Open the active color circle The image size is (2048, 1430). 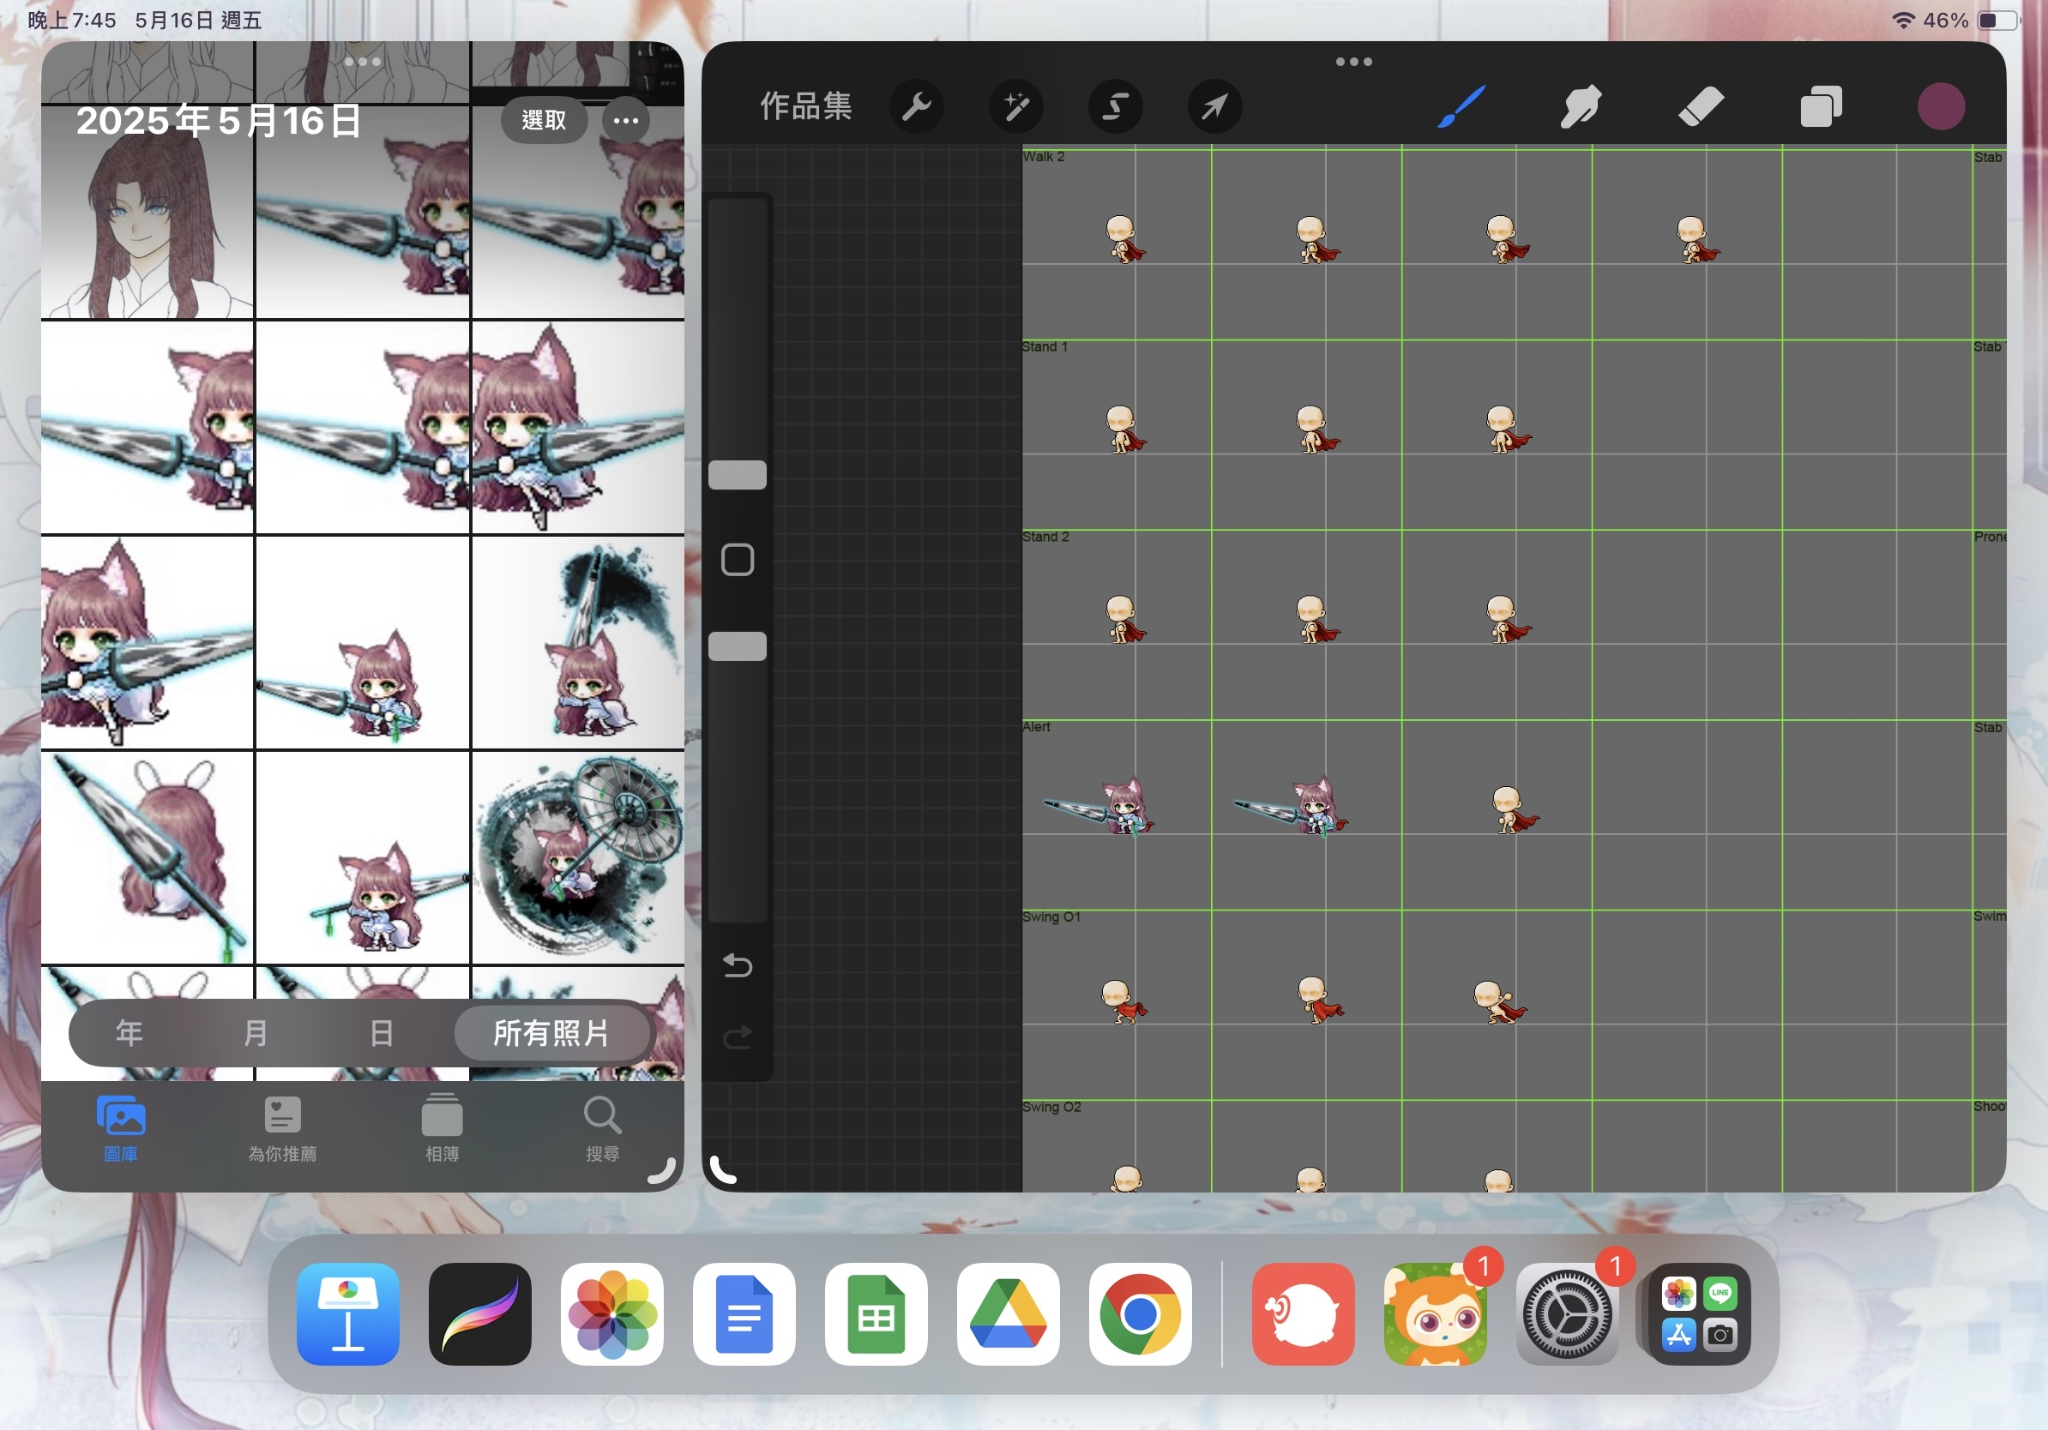1941,106
